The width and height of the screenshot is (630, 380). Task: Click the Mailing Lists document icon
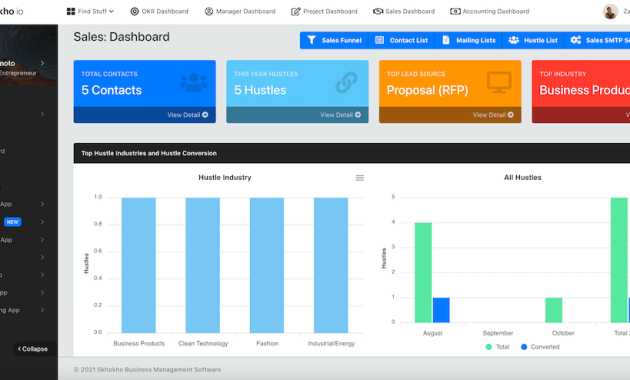446,40
